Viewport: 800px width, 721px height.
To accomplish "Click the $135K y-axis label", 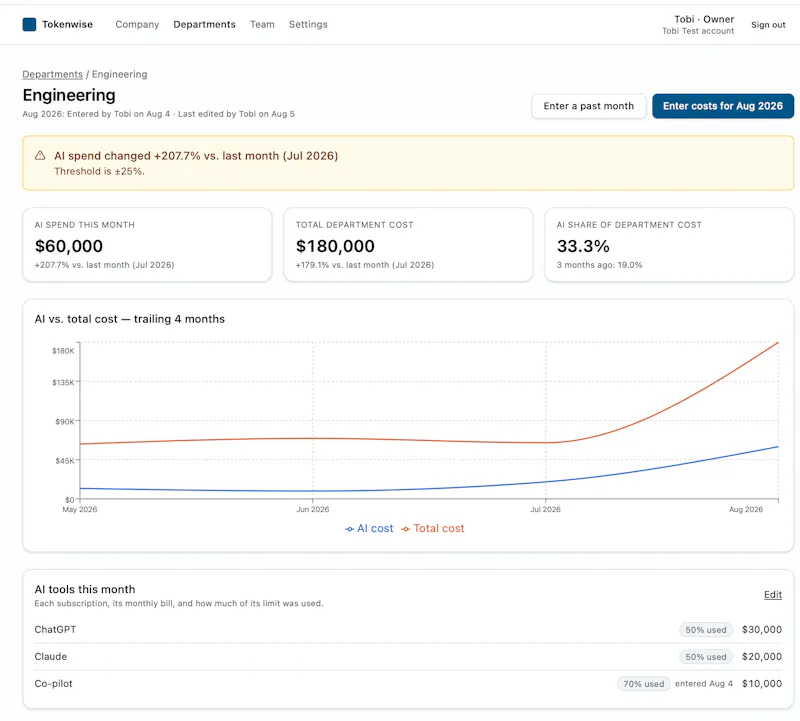I will [x=63, y=382].
